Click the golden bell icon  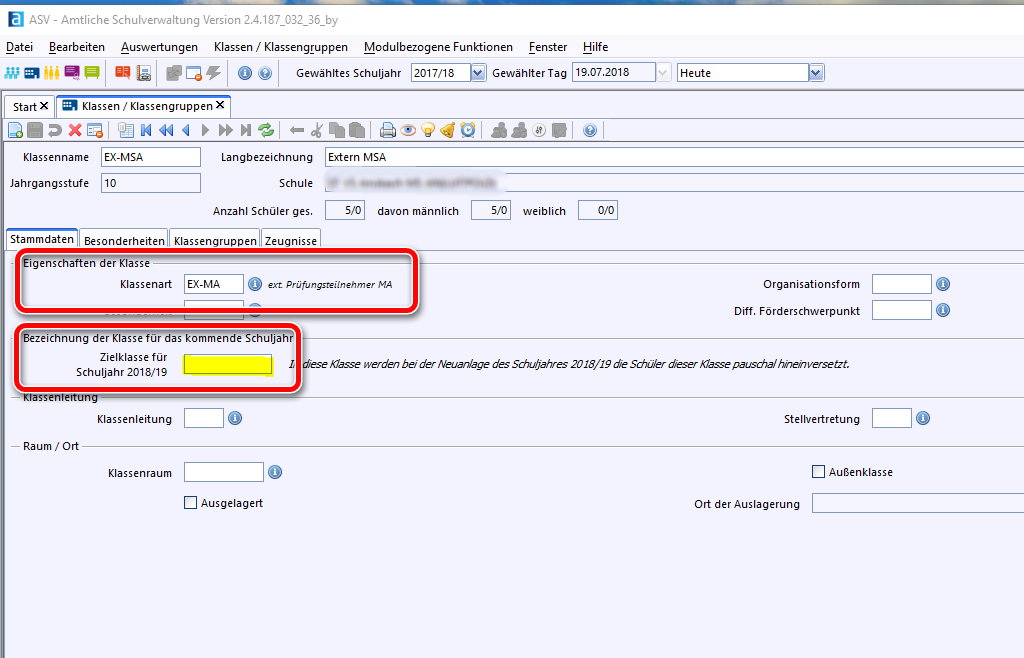pyautogui.click(x=448, y=130)
